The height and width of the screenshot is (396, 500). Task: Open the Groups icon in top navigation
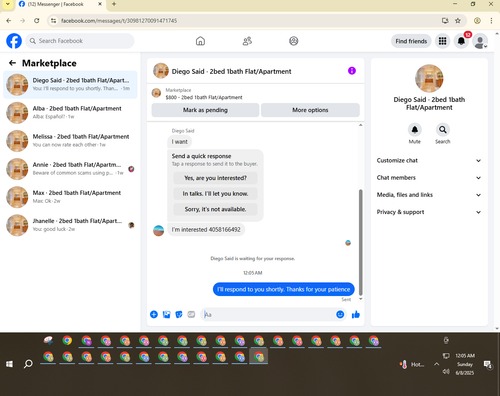[x=294, y=41]
